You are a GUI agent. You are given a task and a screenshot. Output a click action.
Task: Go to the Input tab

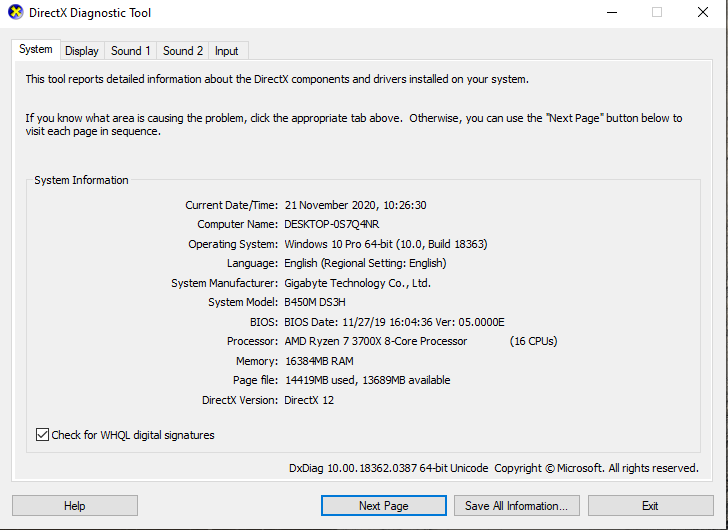pyautogui.click(x=227, y=51)
